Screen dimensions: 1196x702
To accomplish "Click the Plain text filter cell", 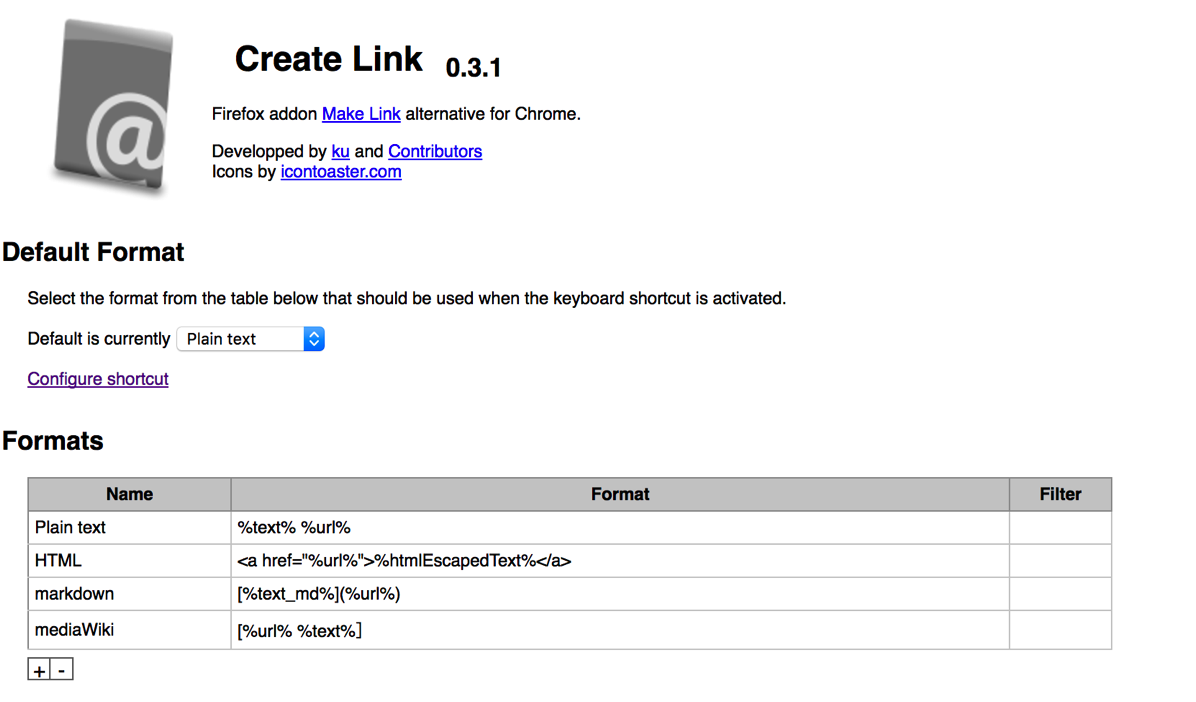I will click(1060, 528).
